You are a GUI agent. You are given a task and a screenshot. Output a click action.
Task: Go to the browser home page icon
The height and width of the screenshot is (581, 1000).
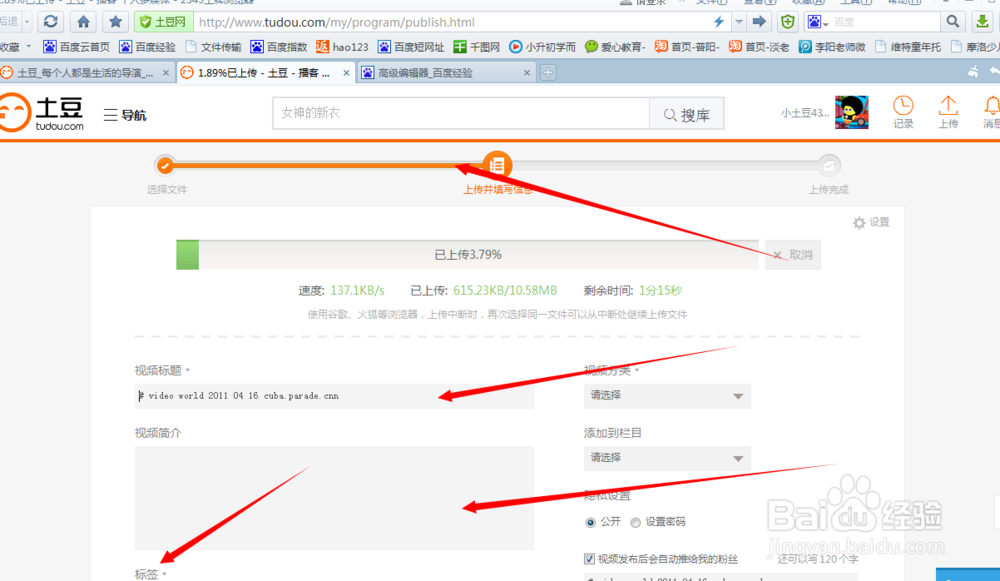(84, 22)
